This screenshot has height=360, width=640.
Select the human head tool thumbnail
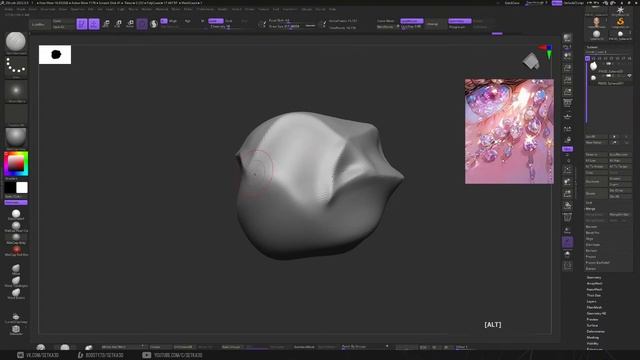click(x=596, y=22)
